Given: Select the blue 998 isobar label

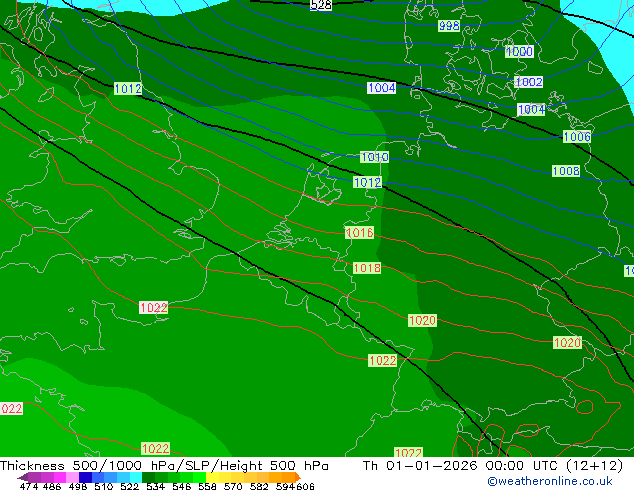Looking at the screenshot, I should tap(449, 26).
